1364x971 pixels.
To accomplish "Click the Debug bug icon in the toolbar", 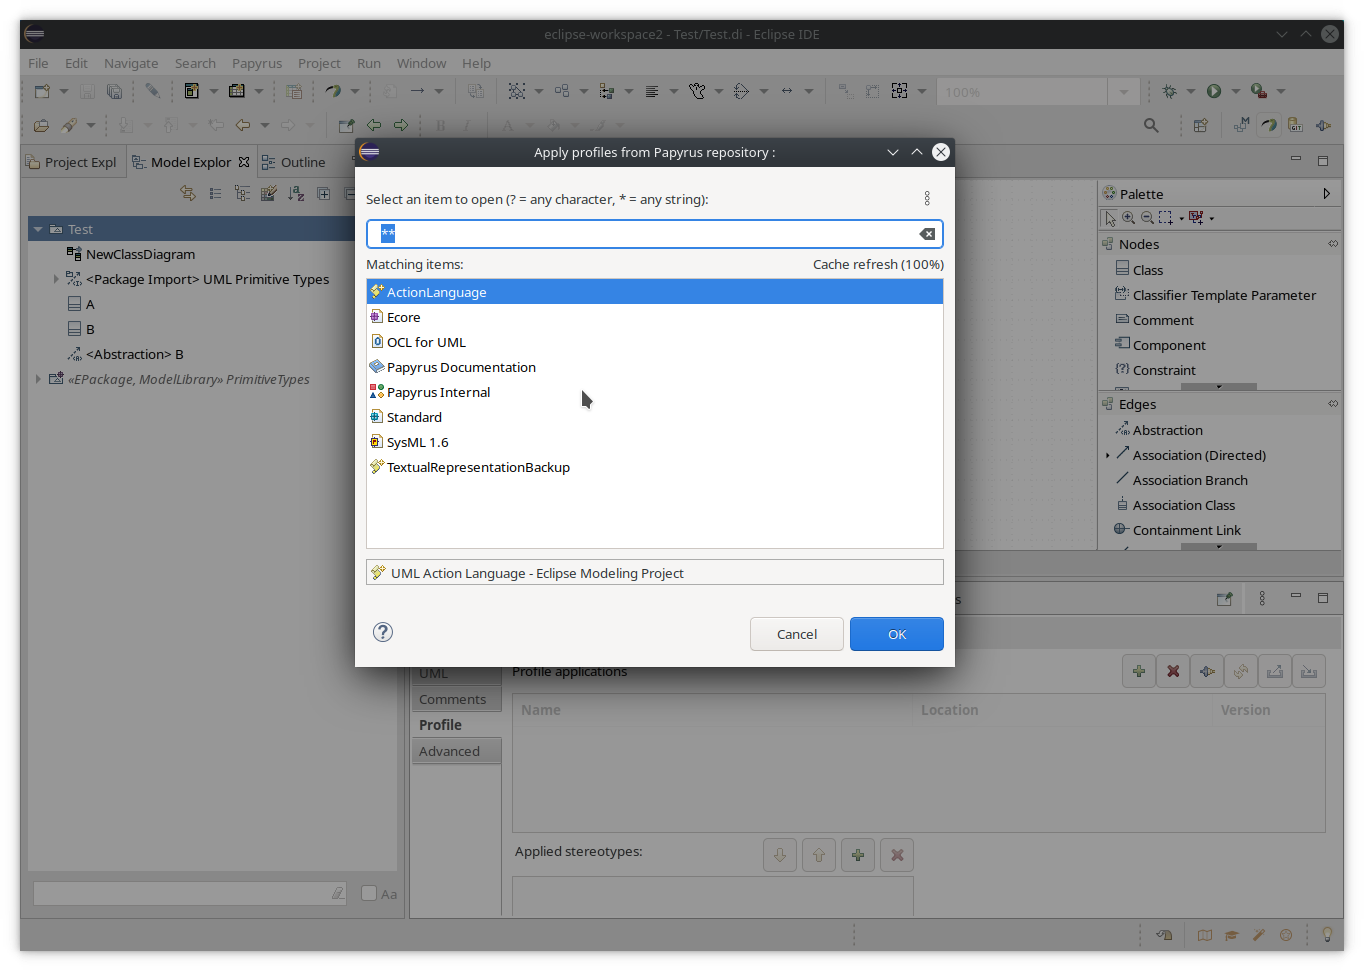I will [1169, 91].
